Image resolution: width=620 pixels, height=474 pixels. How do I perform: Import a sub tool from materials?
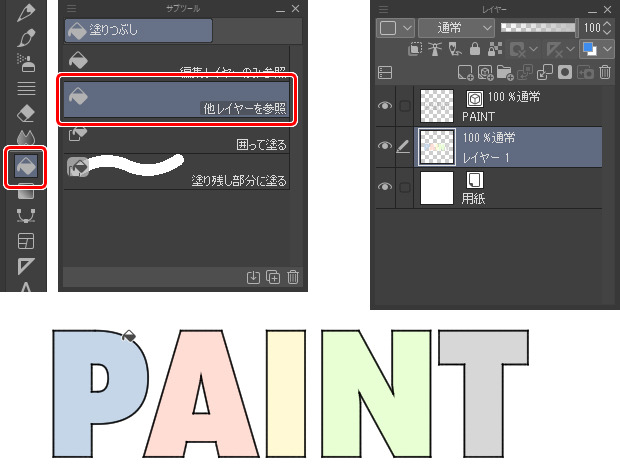pos(253,278)
